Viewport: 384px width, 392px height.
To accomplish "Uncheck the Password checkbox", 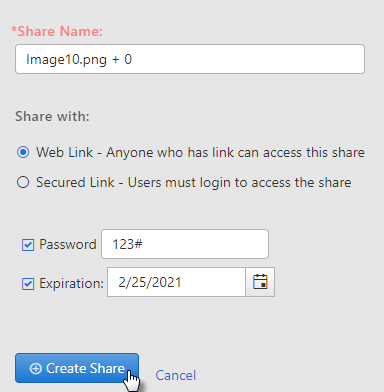I will pos(28,245).
